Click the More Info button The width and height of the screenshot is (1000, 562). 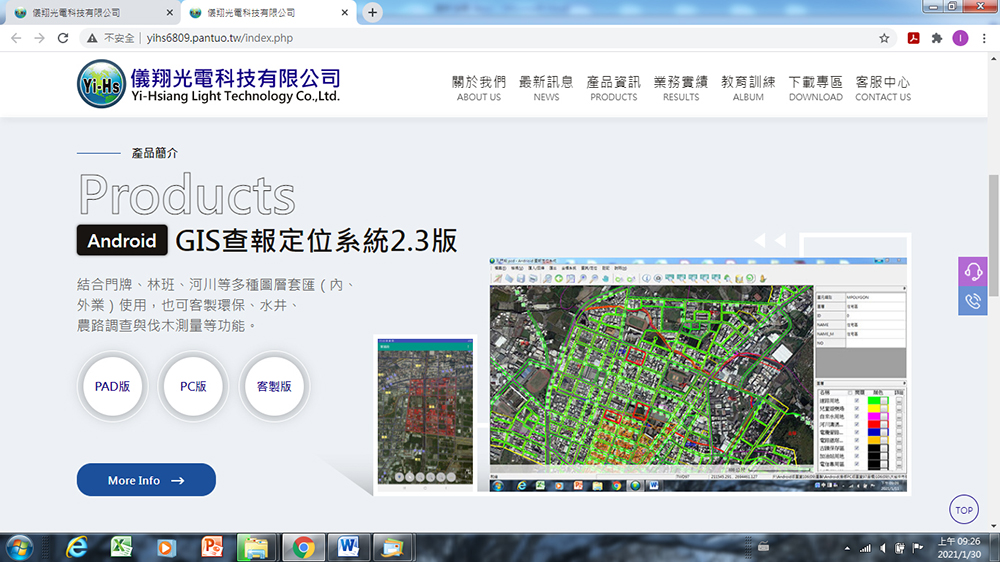(146, 480)
